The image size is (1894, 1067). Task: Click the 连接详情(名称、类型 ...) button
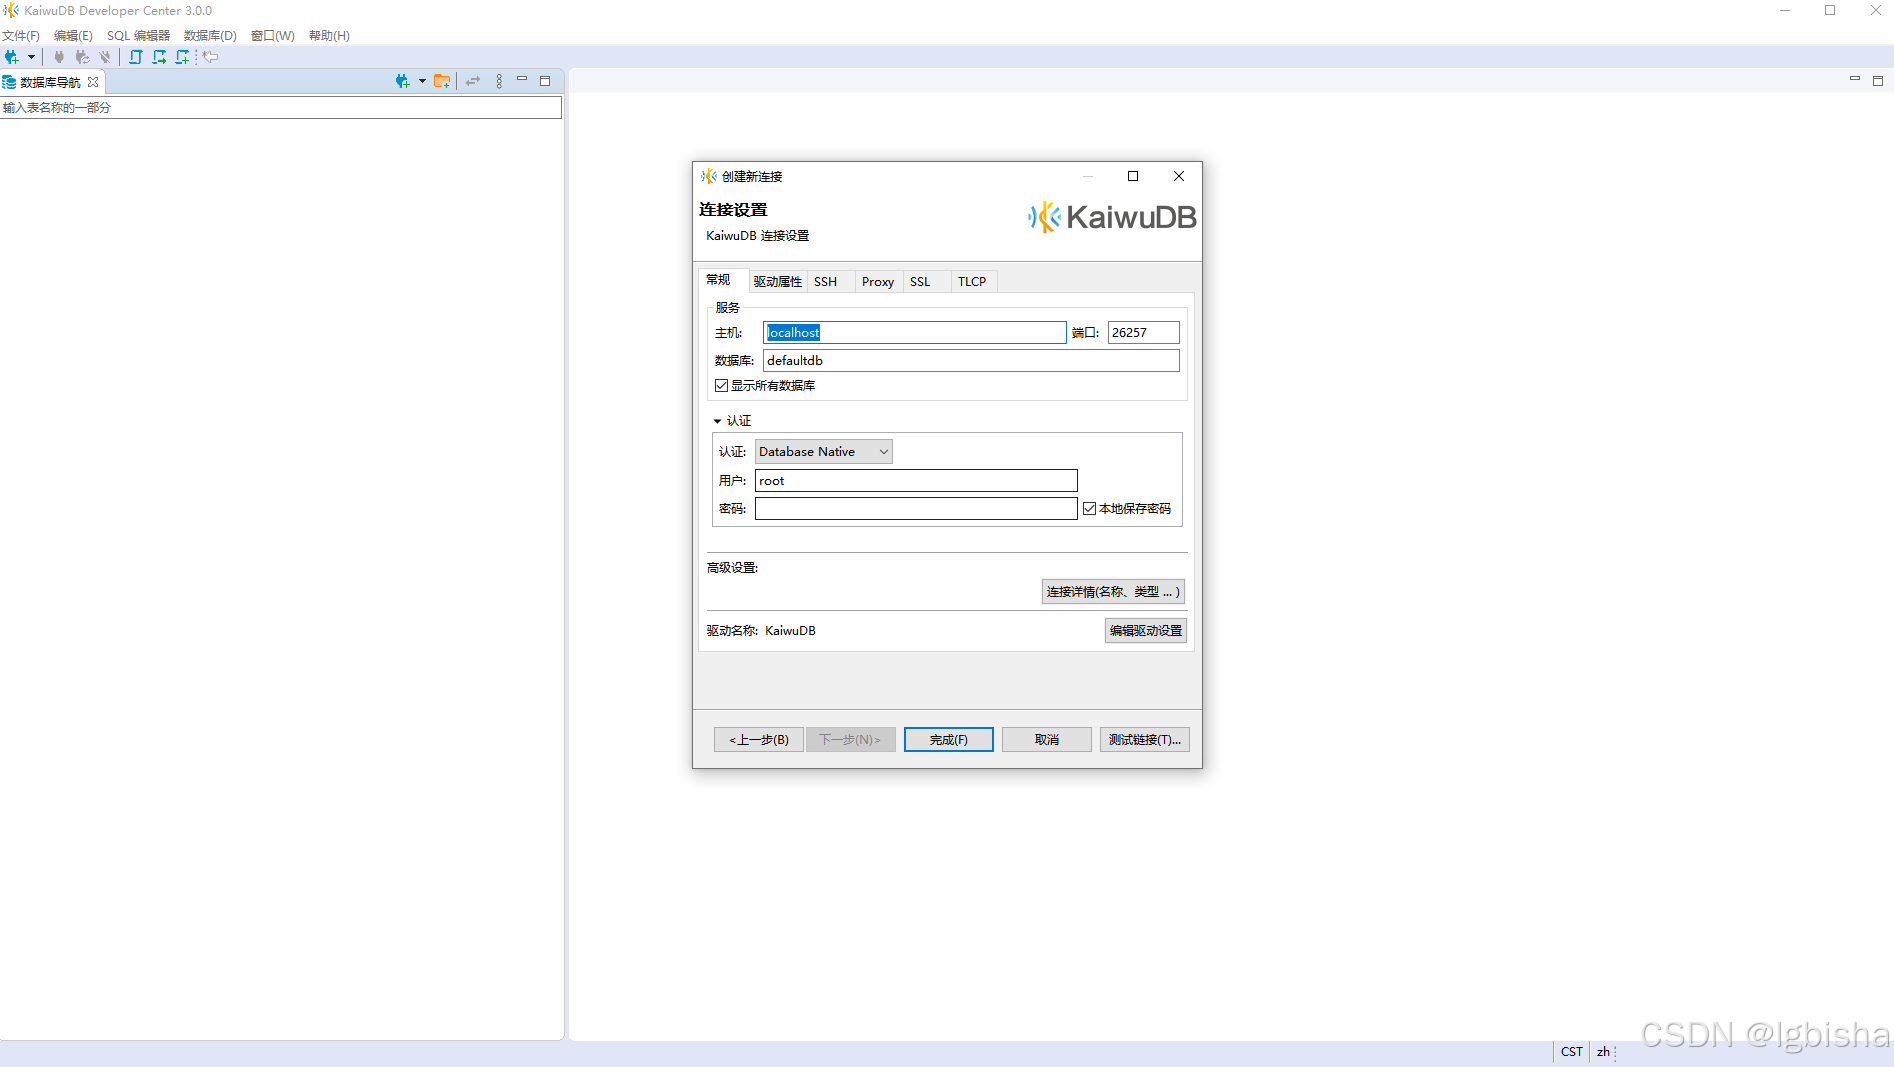point(1113,592)
